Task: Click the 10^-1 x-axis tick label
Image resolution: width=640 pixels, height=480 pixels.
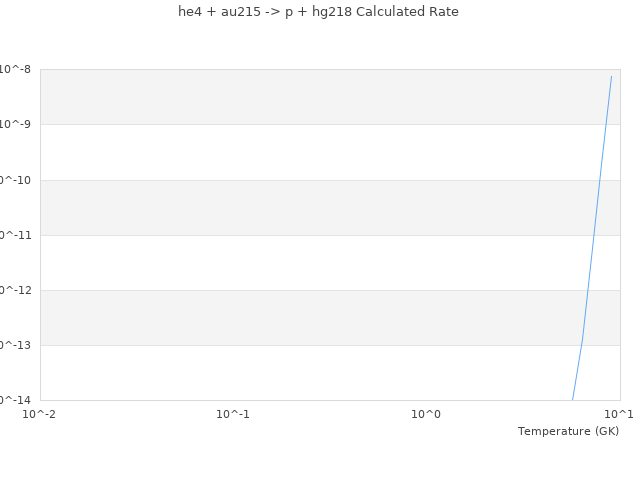Action: (x=233, y=414)
